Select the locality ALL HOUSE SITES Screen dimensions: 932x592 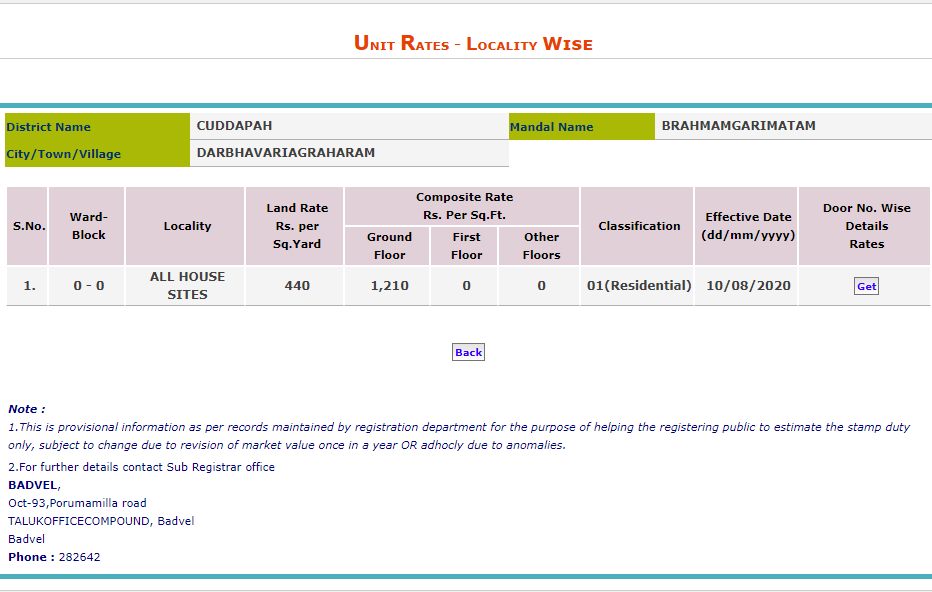(x=185, y=284)
